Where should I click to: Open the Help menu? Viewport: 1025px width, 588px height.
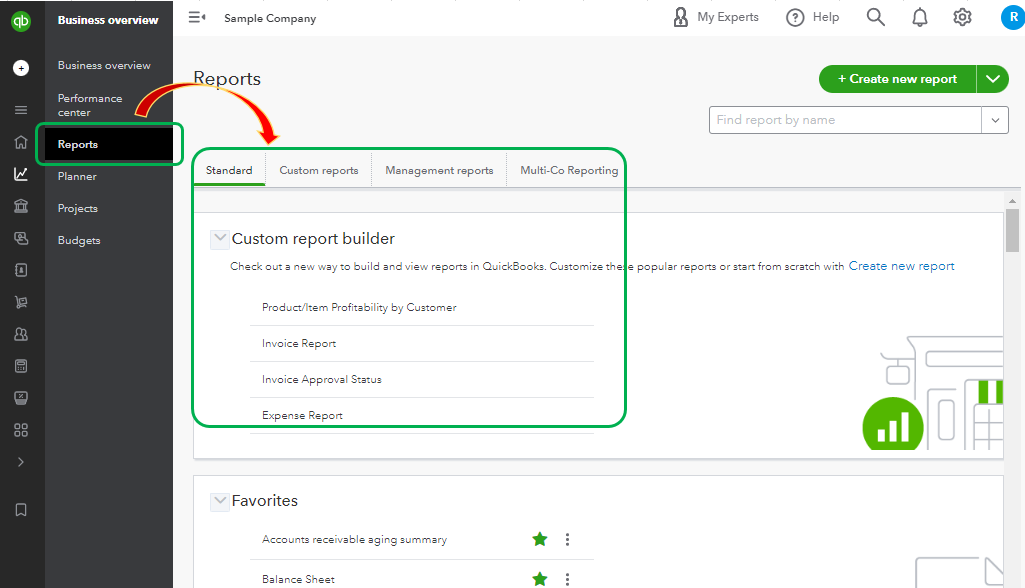click(813, 17)
